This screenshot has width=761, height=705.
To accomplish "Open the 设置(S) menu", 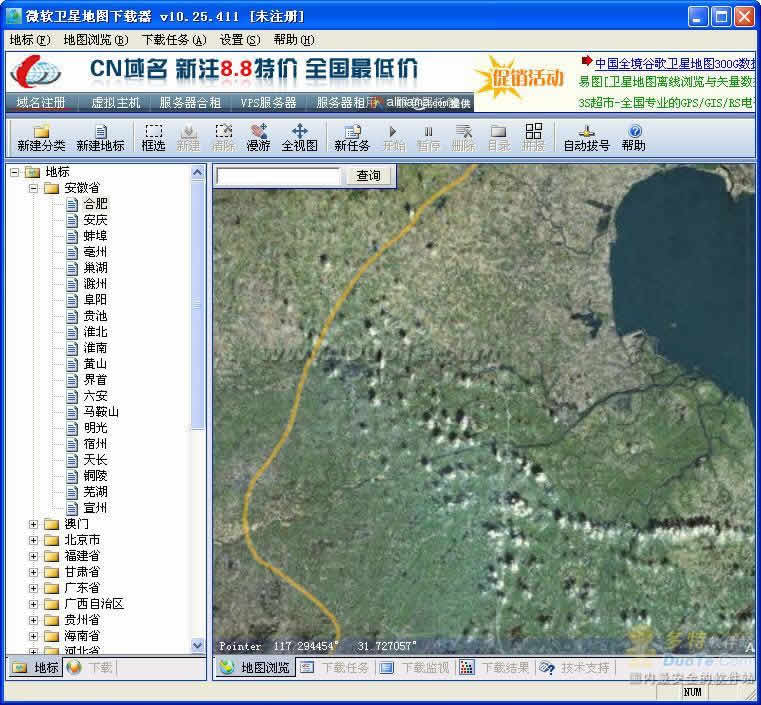I will (x=240, y=40).
